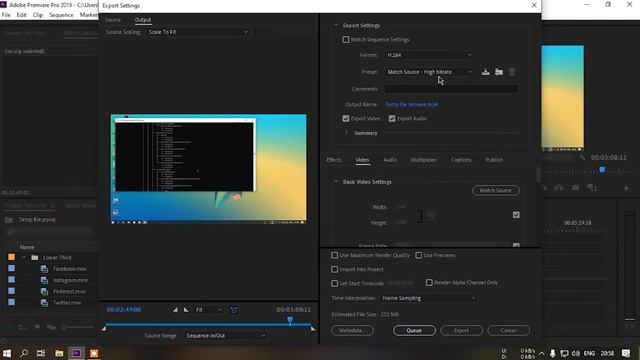The image size is (640, 360).
Task: Open the Sequence menu
Action: (61, 15)
